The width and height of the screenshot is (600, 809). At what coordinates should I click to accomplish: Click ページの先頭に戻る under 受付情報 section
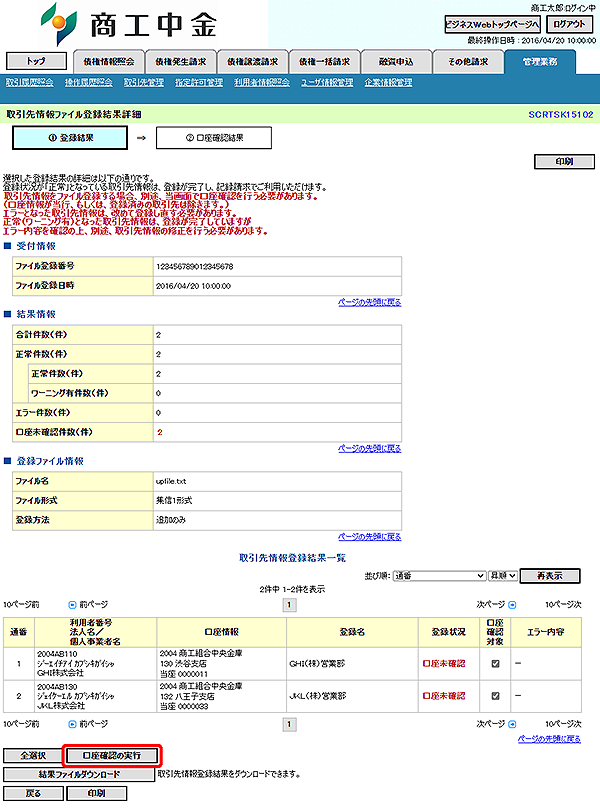click(370, 302)
